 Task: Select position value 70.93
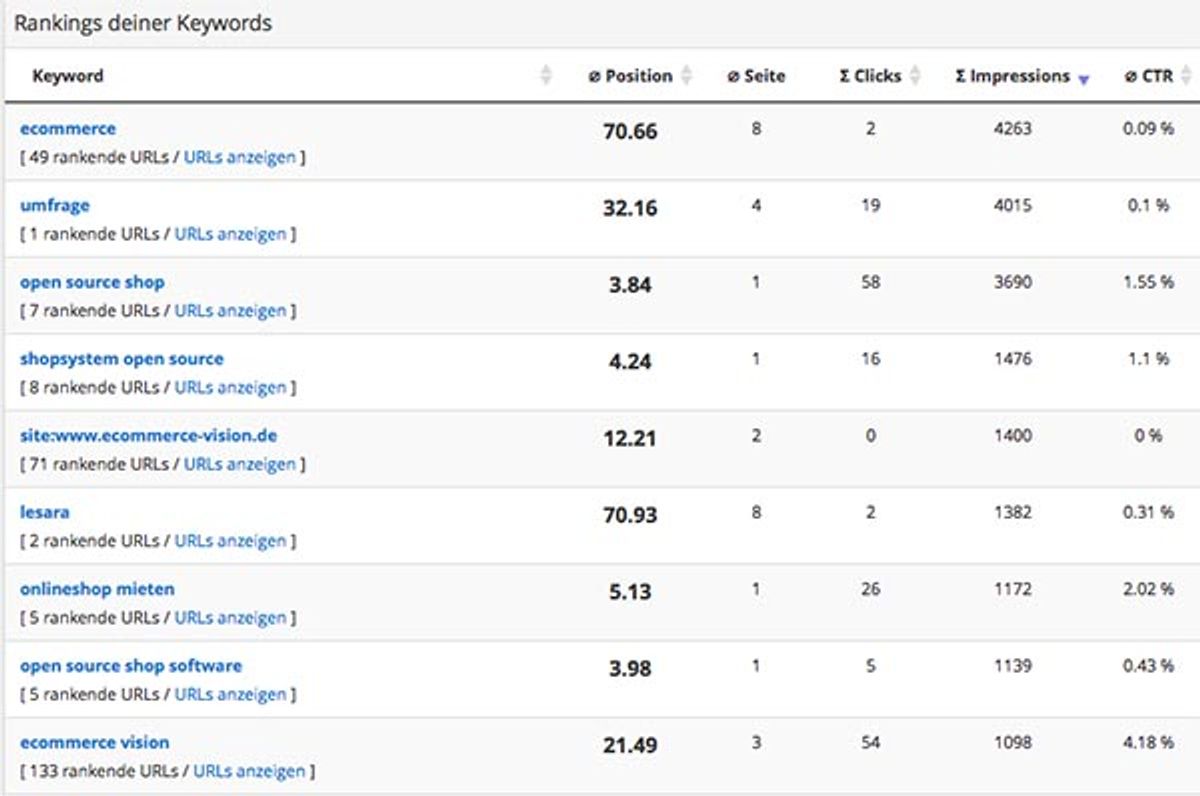coord(630,514)
